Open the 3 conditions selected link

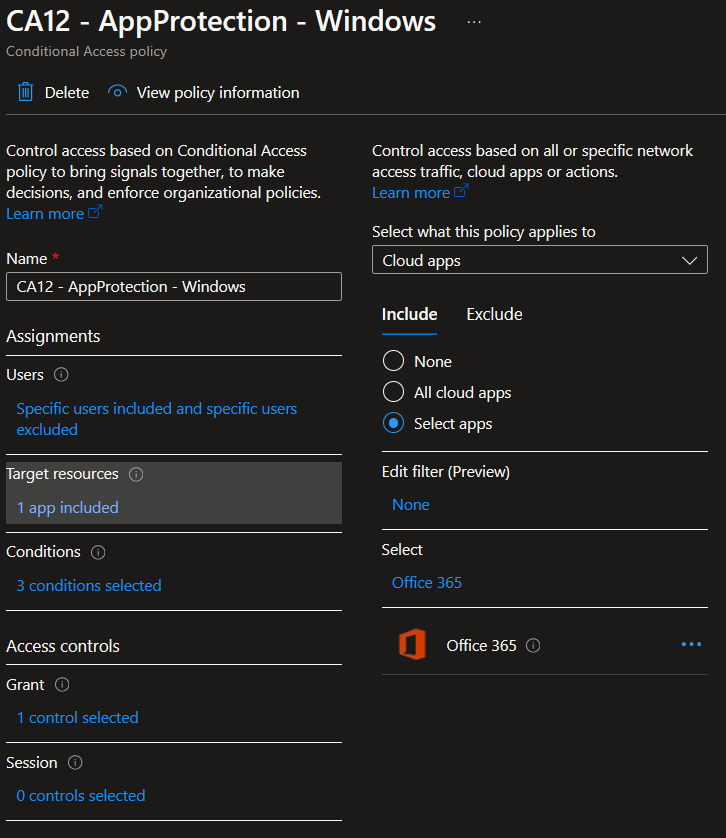coord(89,586)
